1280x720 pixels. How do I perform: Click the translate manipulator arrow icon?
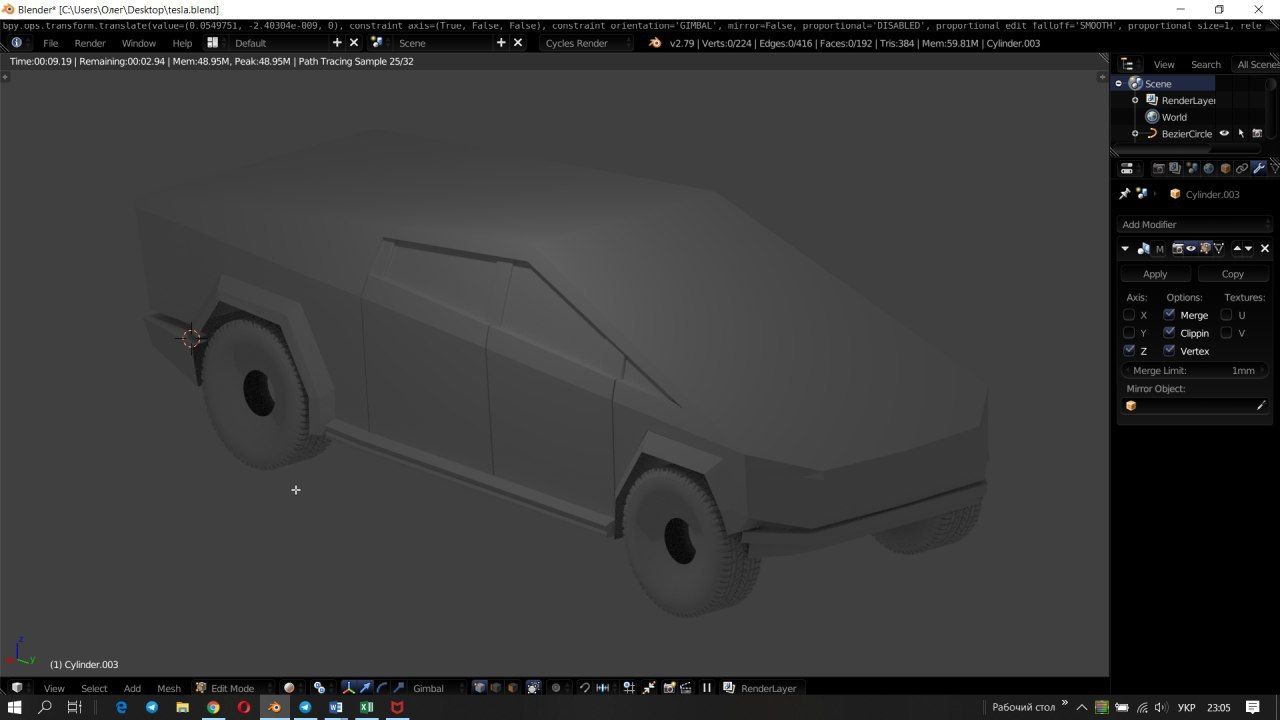click(365, 688)
